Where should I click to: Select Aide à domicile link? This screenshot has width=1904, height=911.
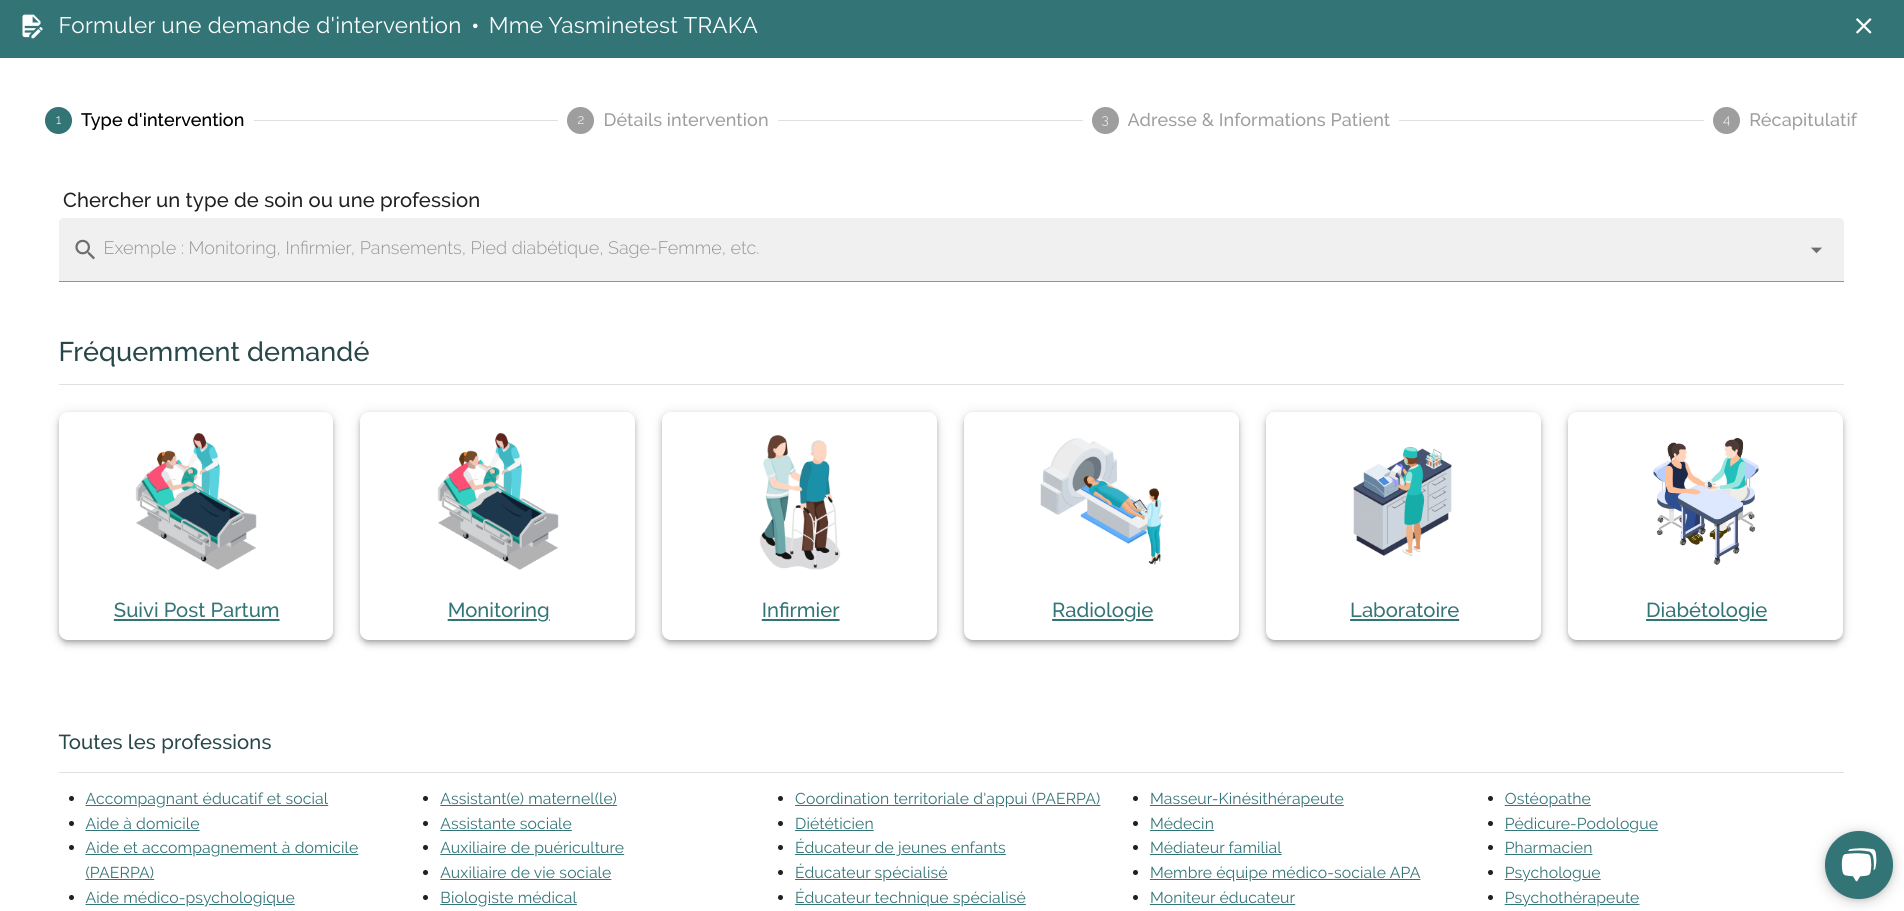(142, 824)
